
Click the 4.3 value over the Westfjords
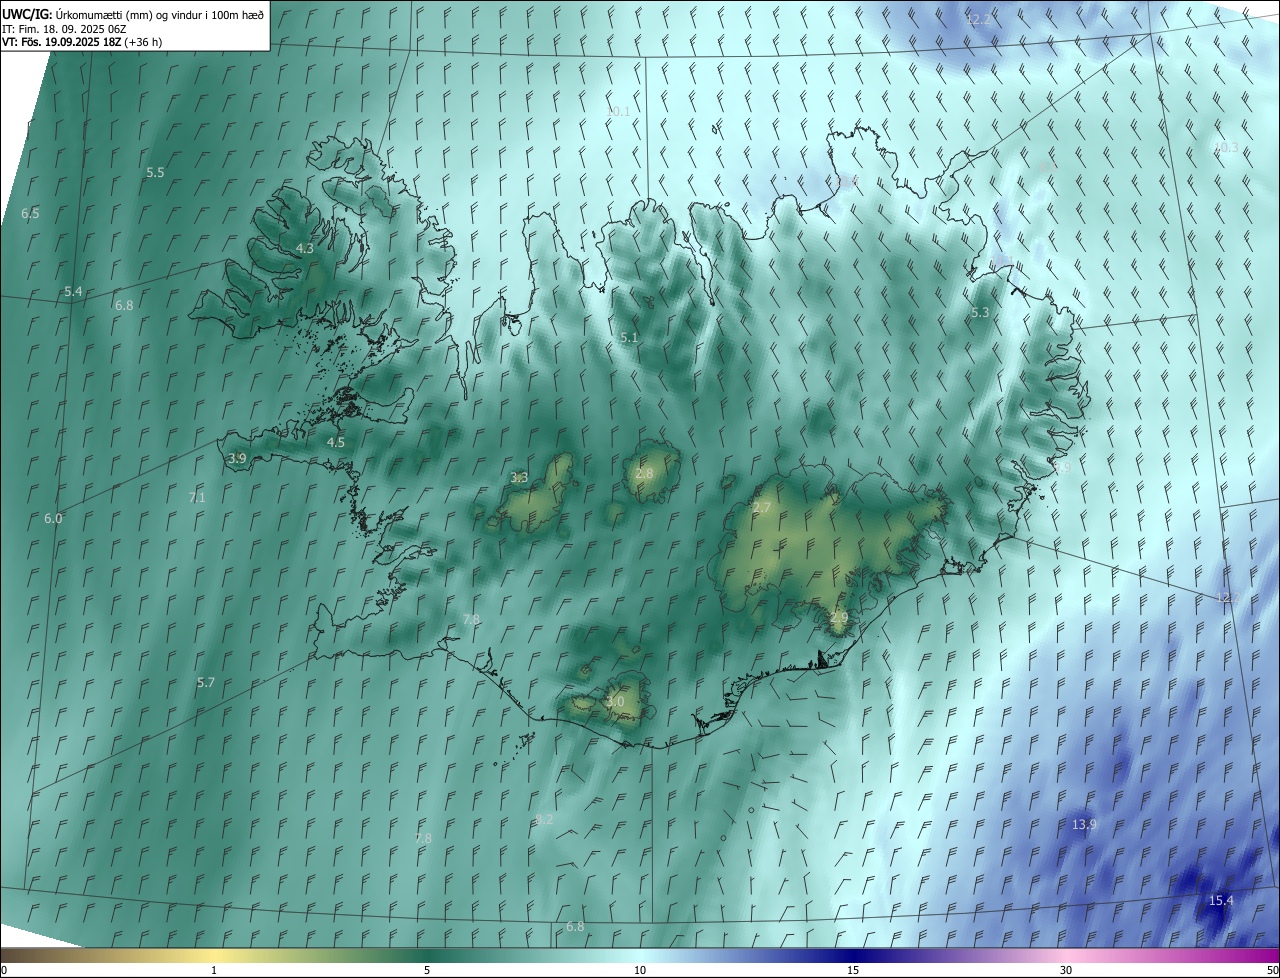[305, 249]
